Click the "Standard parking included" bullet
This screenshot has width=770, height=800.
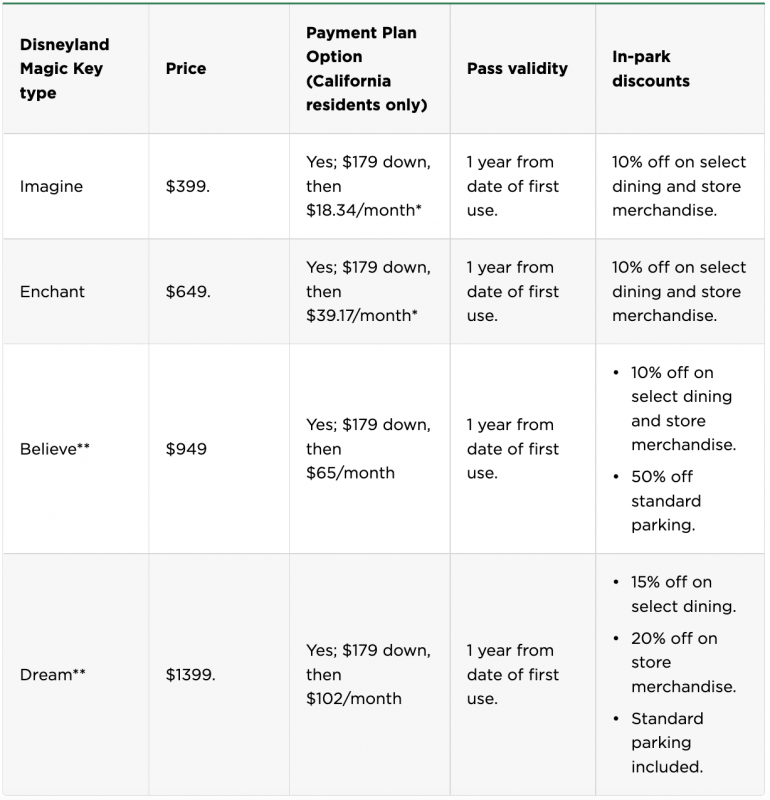667,743
